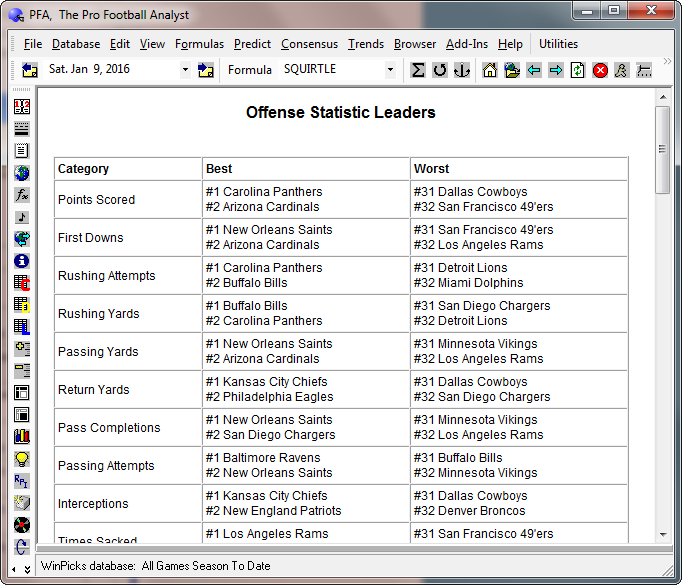Click table icon with blue L

[22, 327]
